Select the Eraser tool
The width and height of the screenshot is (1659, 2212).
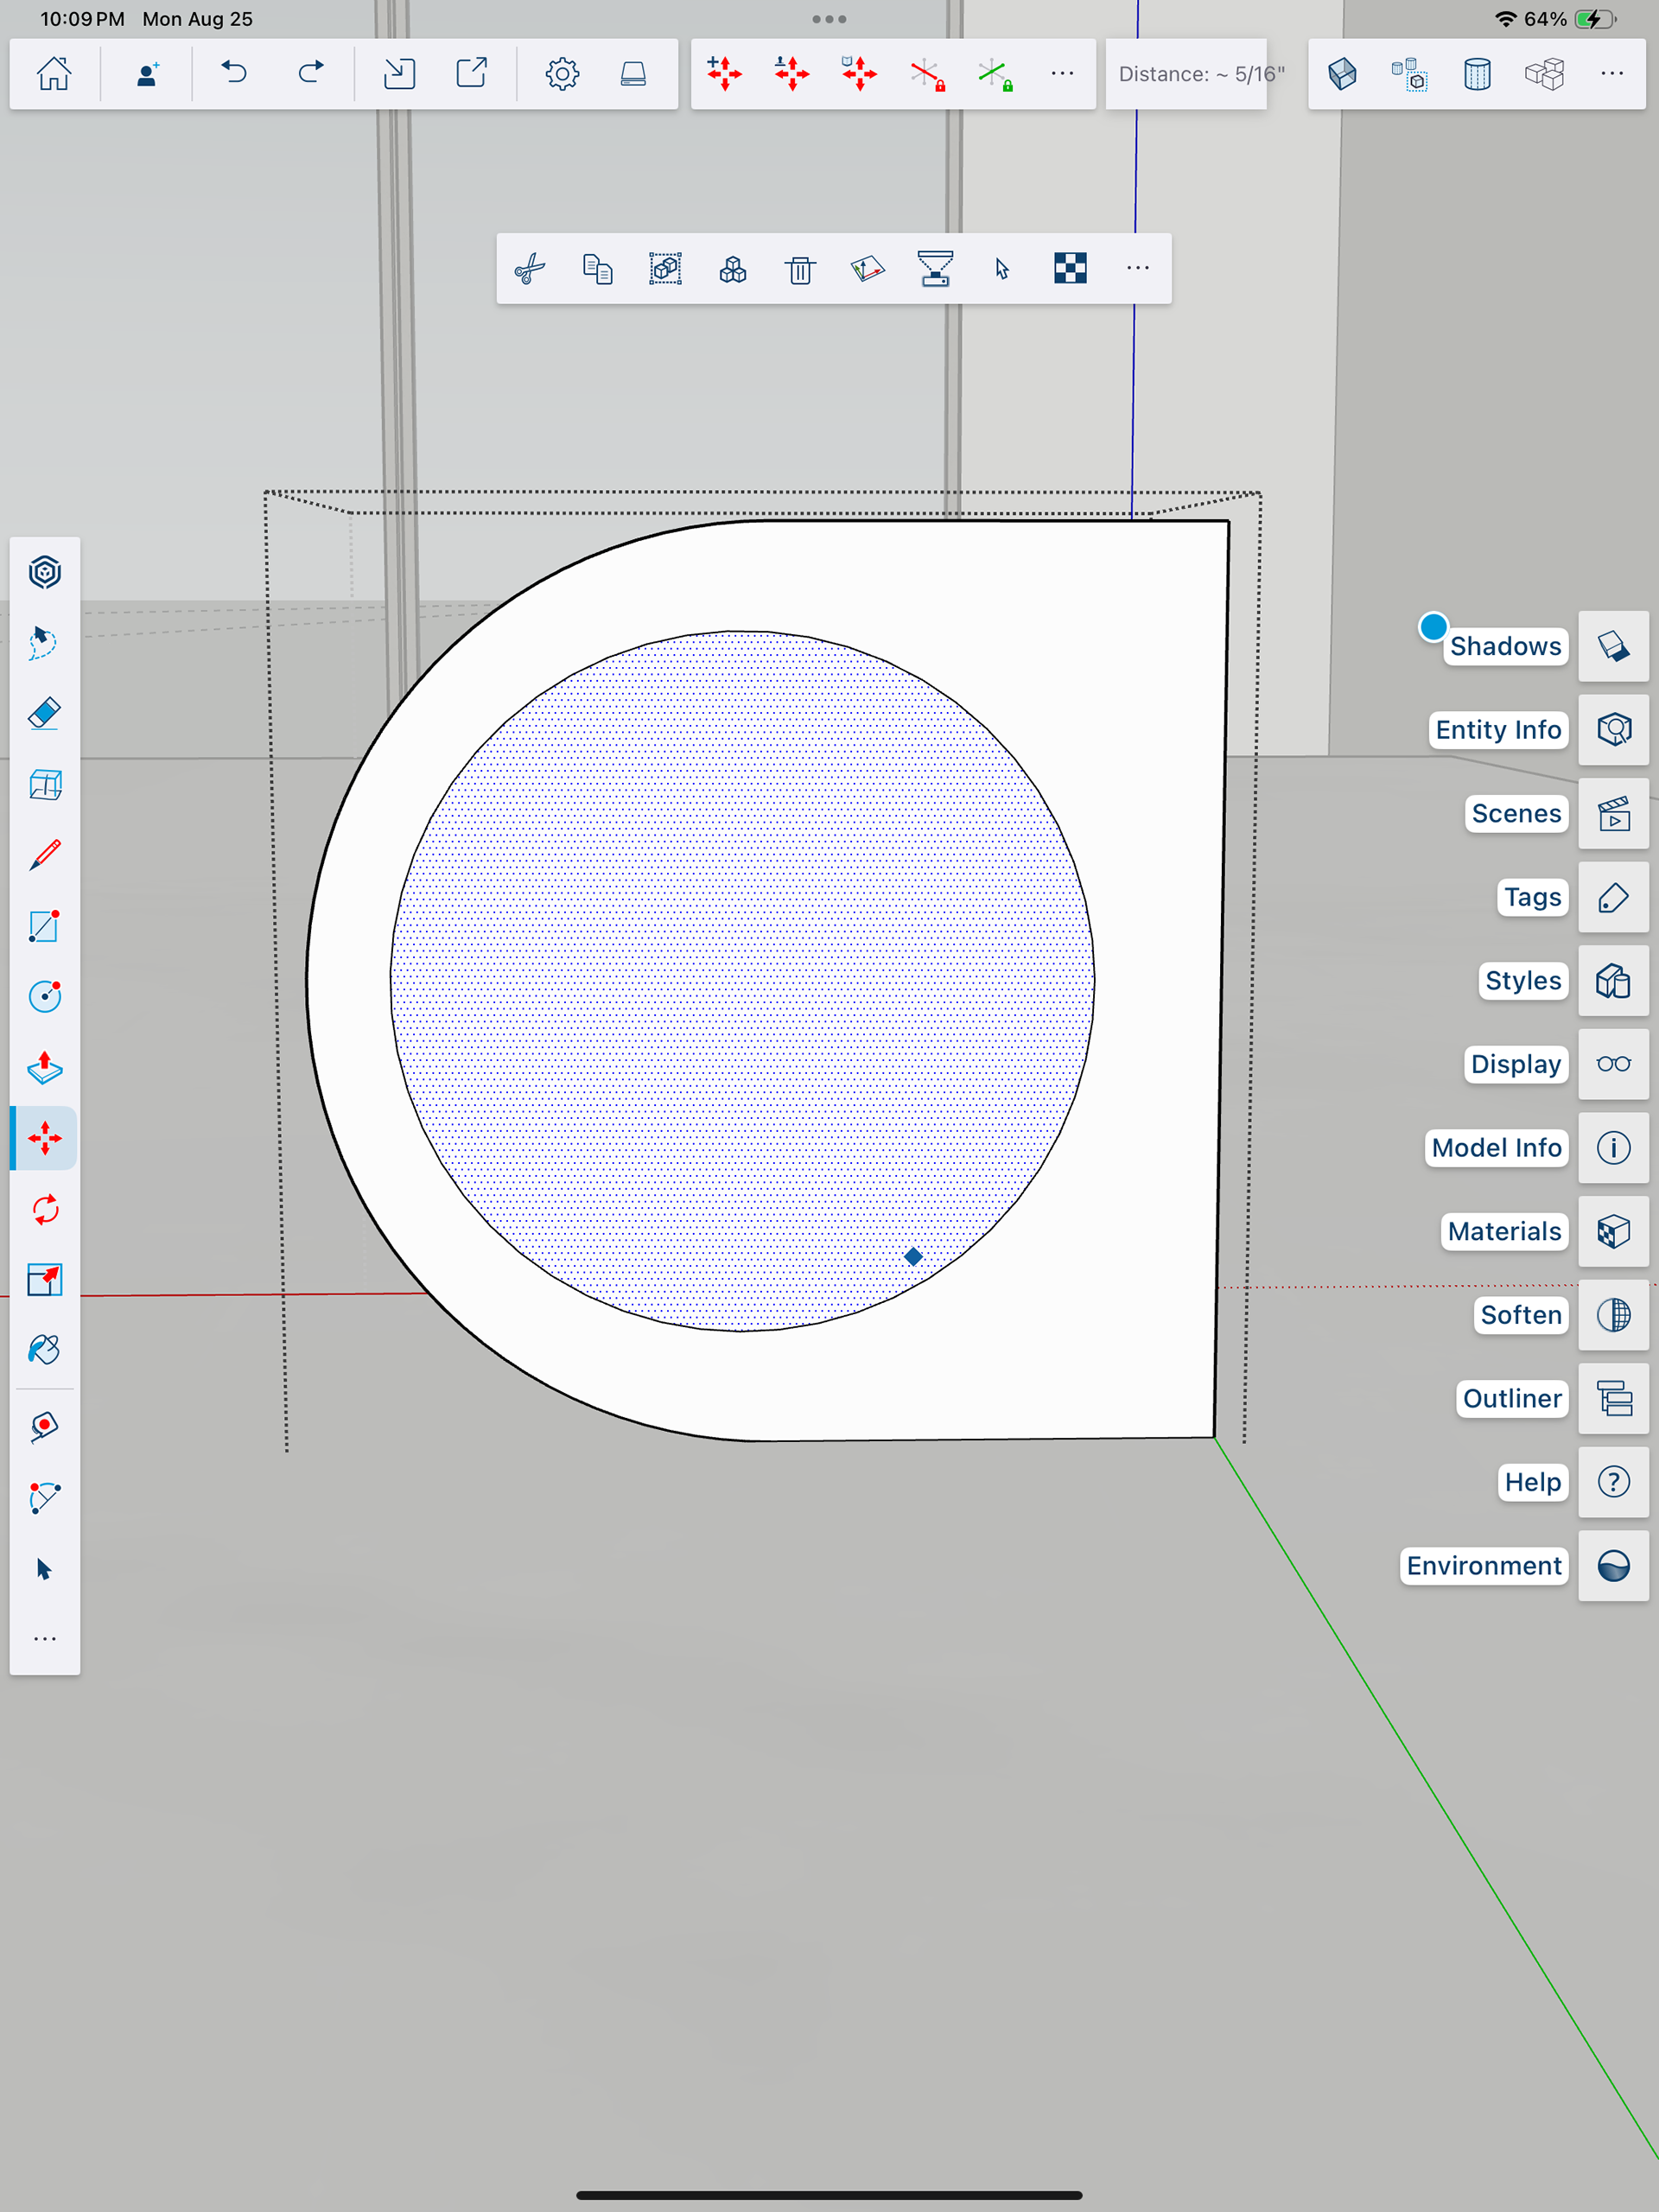point(45,714)
